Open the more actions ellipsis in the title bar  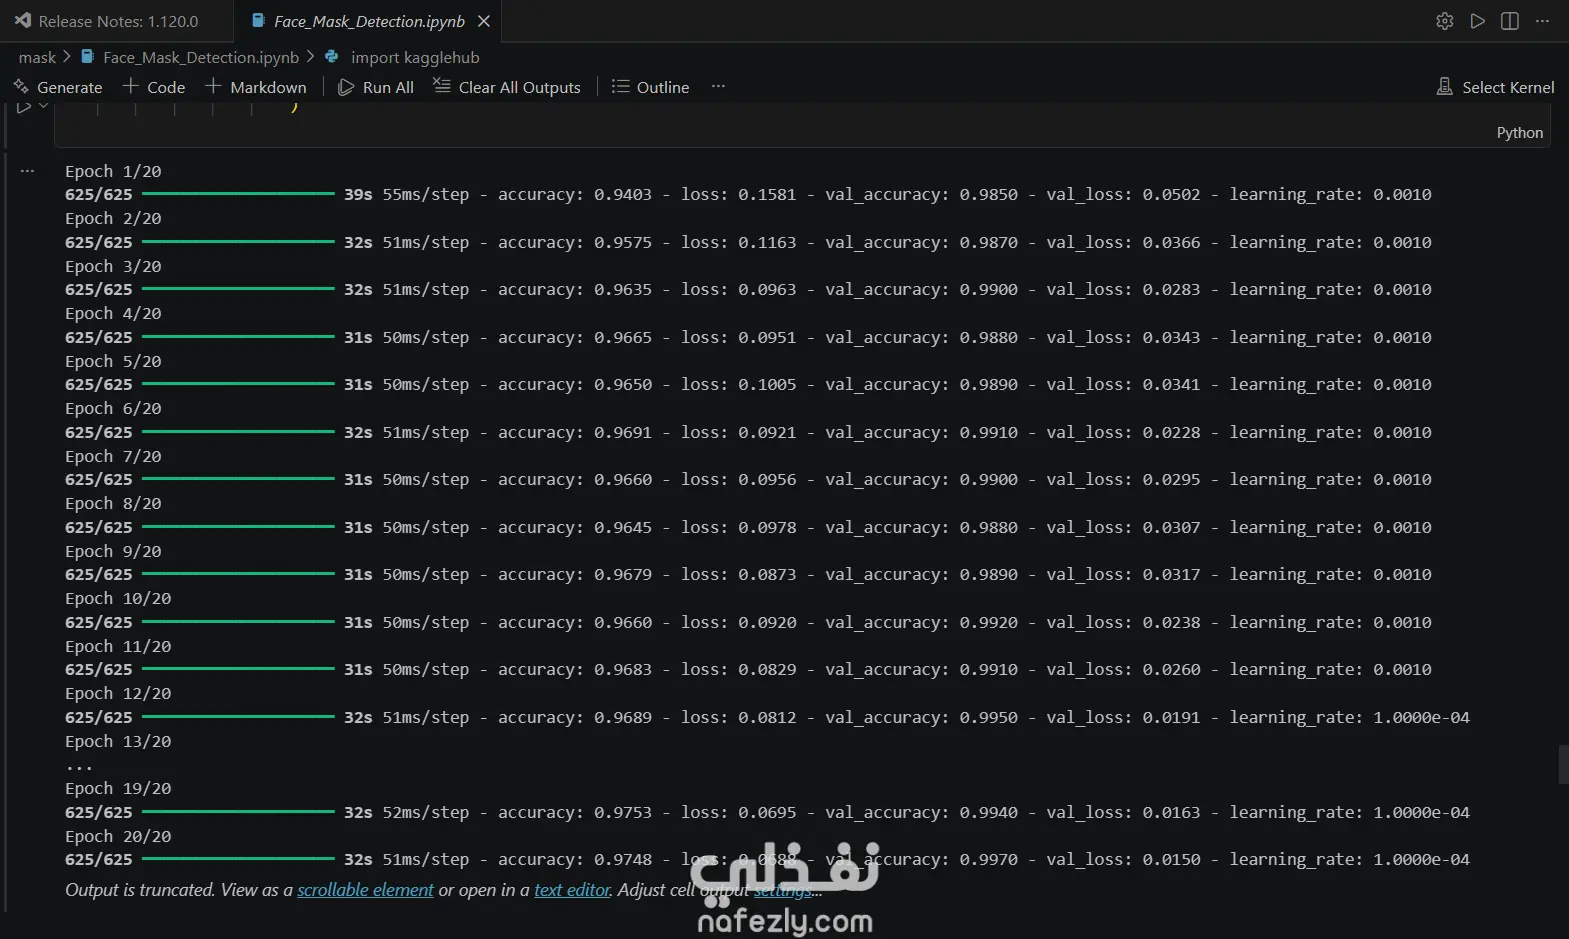click(1542, 21)
